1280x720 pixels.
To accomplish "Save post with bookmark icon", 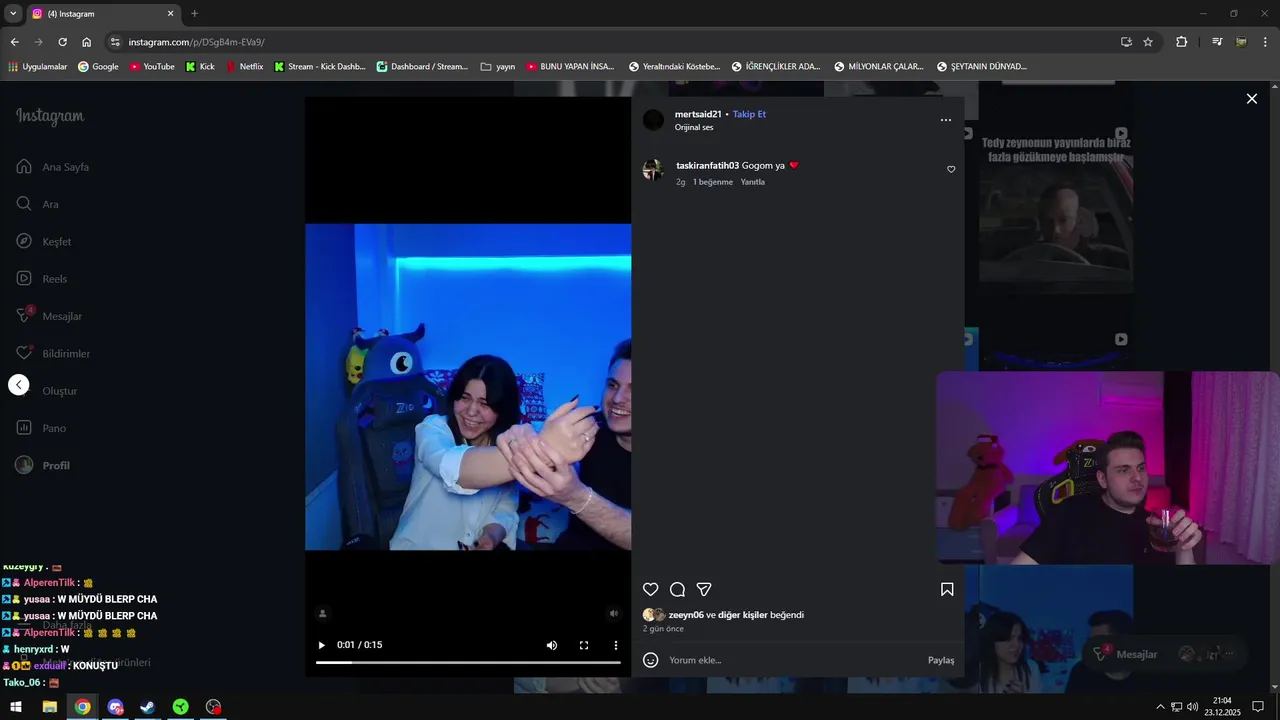I will tap(947, 590).
